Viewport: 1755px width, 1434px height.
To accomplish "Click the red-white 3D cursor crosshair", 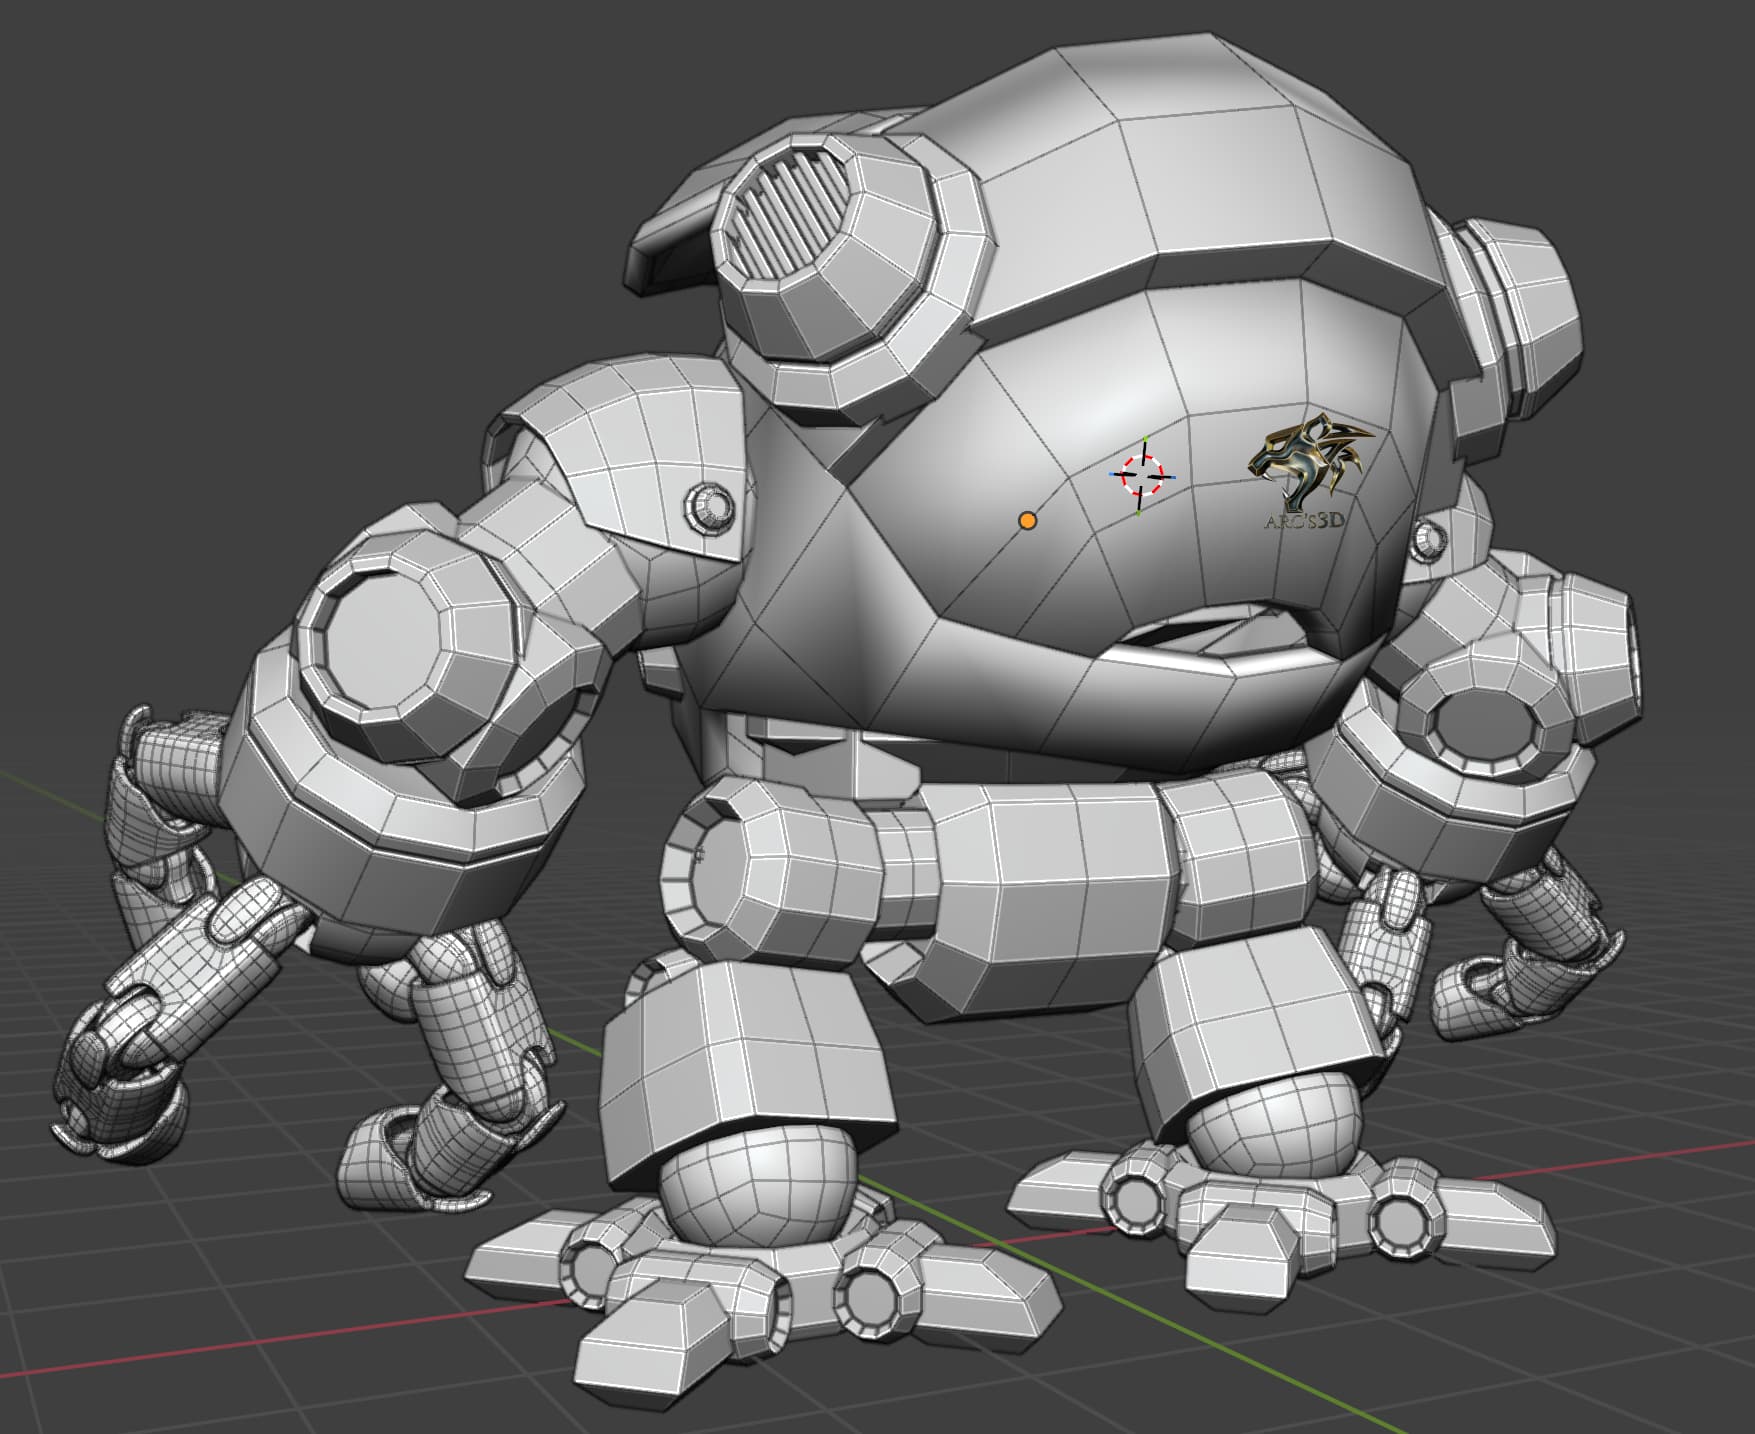I will tap(1142, 476).
